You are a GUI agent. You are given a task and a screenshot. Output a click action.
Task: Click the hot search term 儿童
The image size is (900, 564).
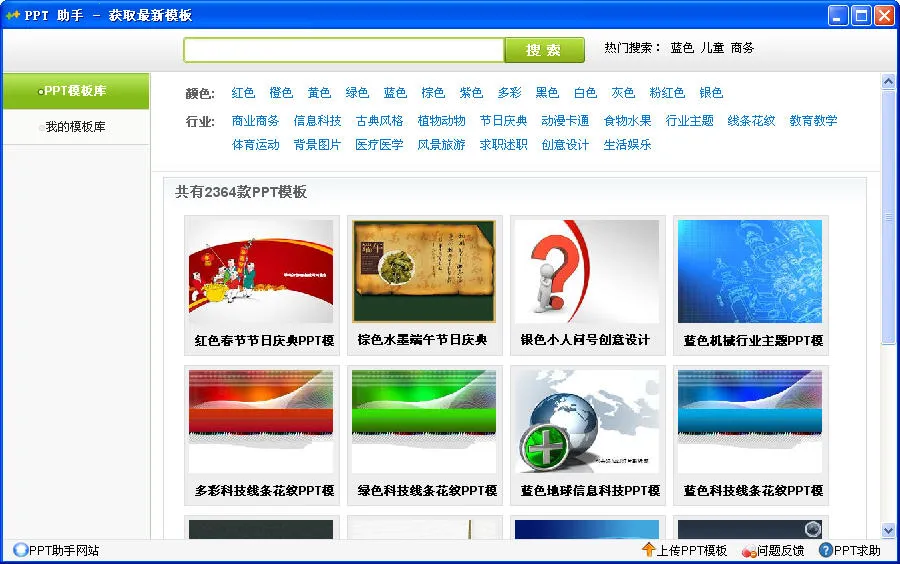pos(712,48)
